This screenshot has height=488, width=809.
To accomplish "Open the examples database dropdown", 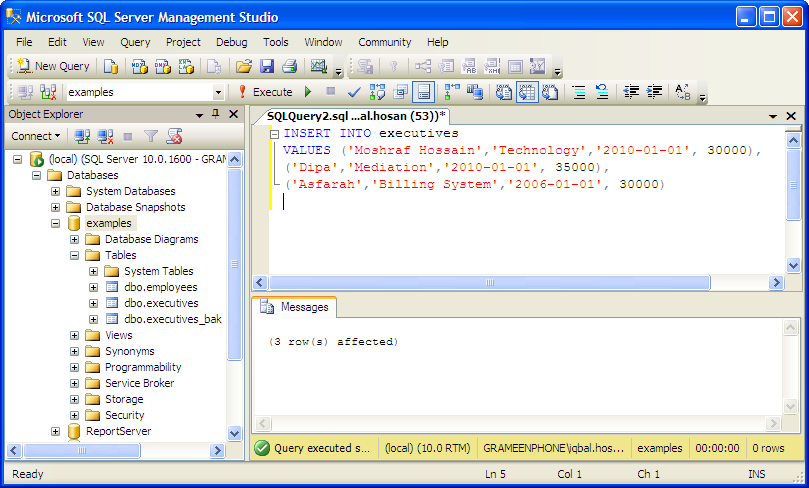I will pos(218,92).
